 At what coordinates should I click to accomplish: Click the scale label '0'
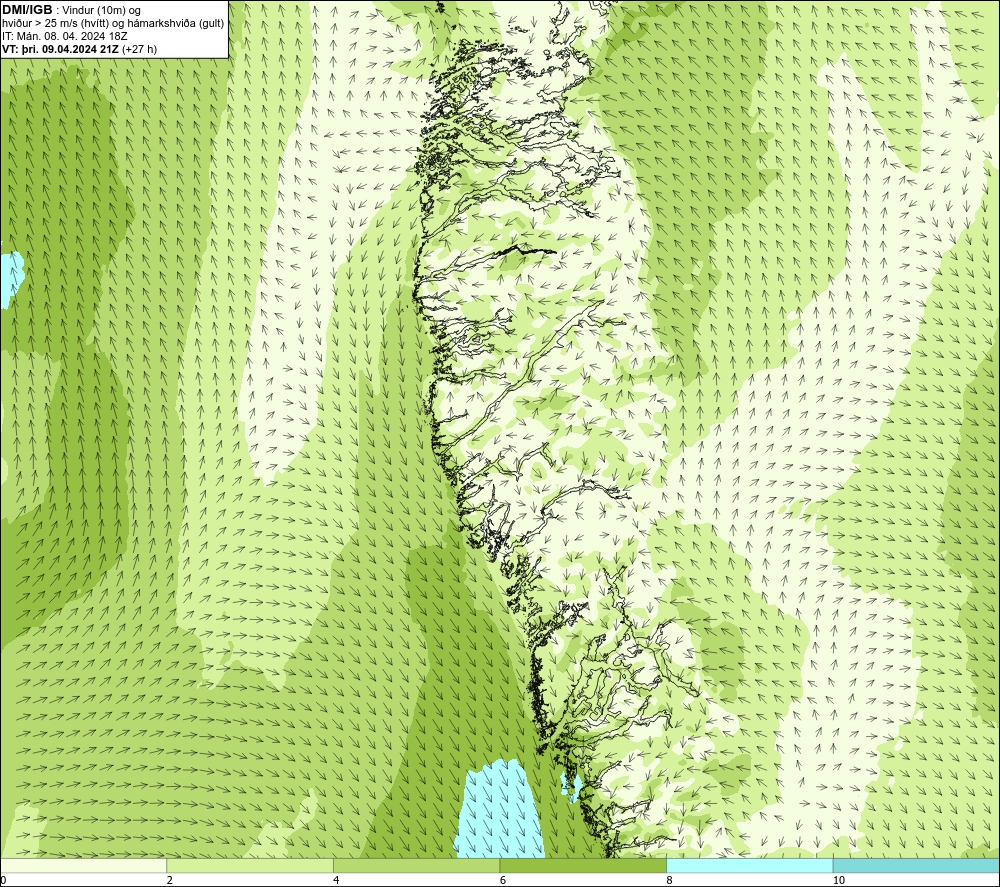pos(3,880)
